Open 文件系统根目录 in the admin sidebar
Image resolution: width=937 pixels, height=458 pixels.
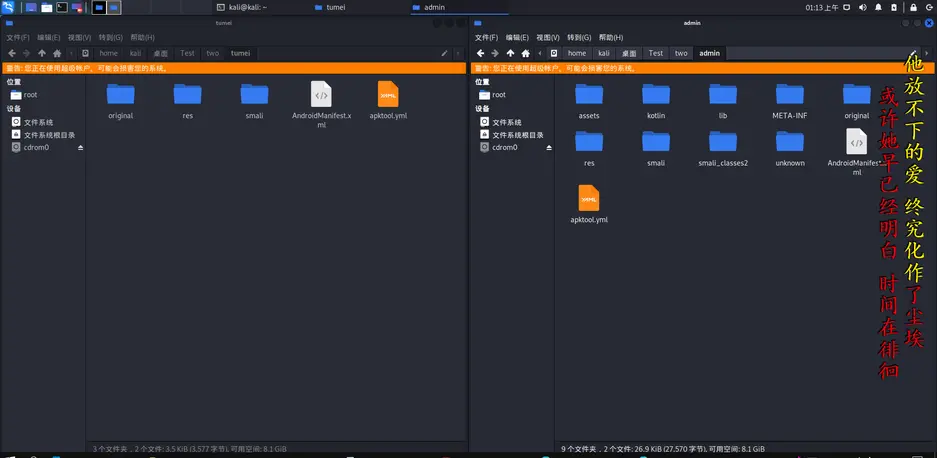pyautogui.click(x=512, y=135)
